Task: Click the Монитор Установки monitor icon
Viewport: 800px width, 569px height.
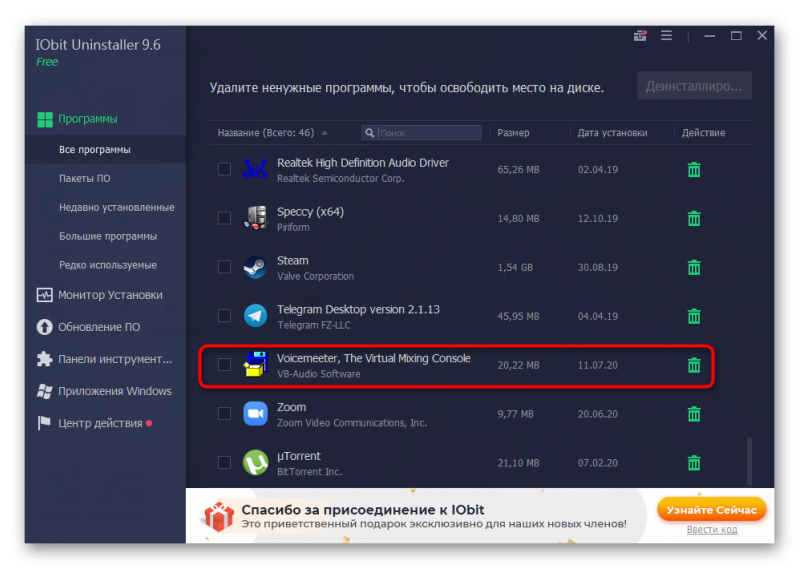Action: click(44, 295)
